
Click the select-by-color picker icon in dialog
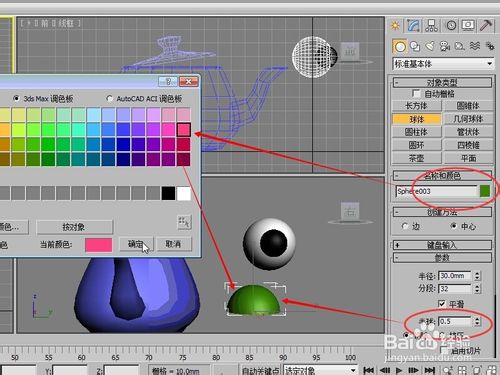point(184,222)
